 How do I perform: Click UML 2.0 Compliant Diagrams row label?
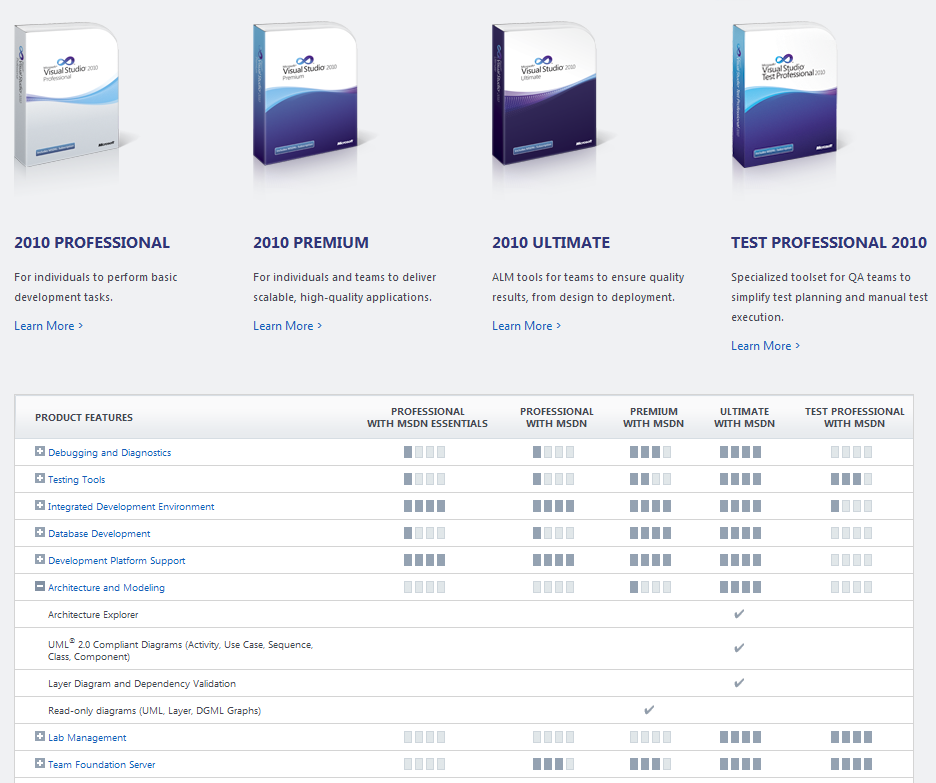pyautogui.click(x=180, y=650)
